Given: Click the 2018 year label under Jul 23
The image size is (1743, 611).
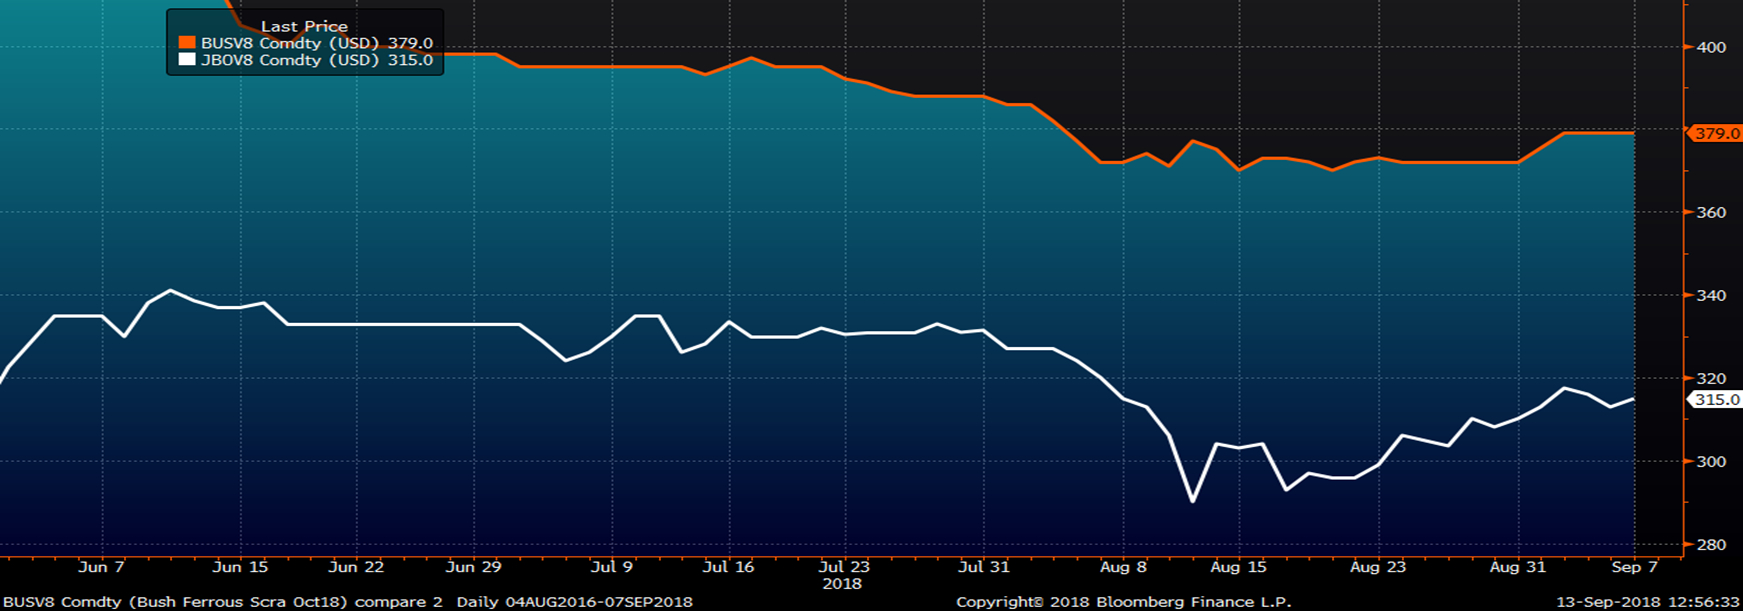Looking at the screenshot, I should tap(842, 583).
